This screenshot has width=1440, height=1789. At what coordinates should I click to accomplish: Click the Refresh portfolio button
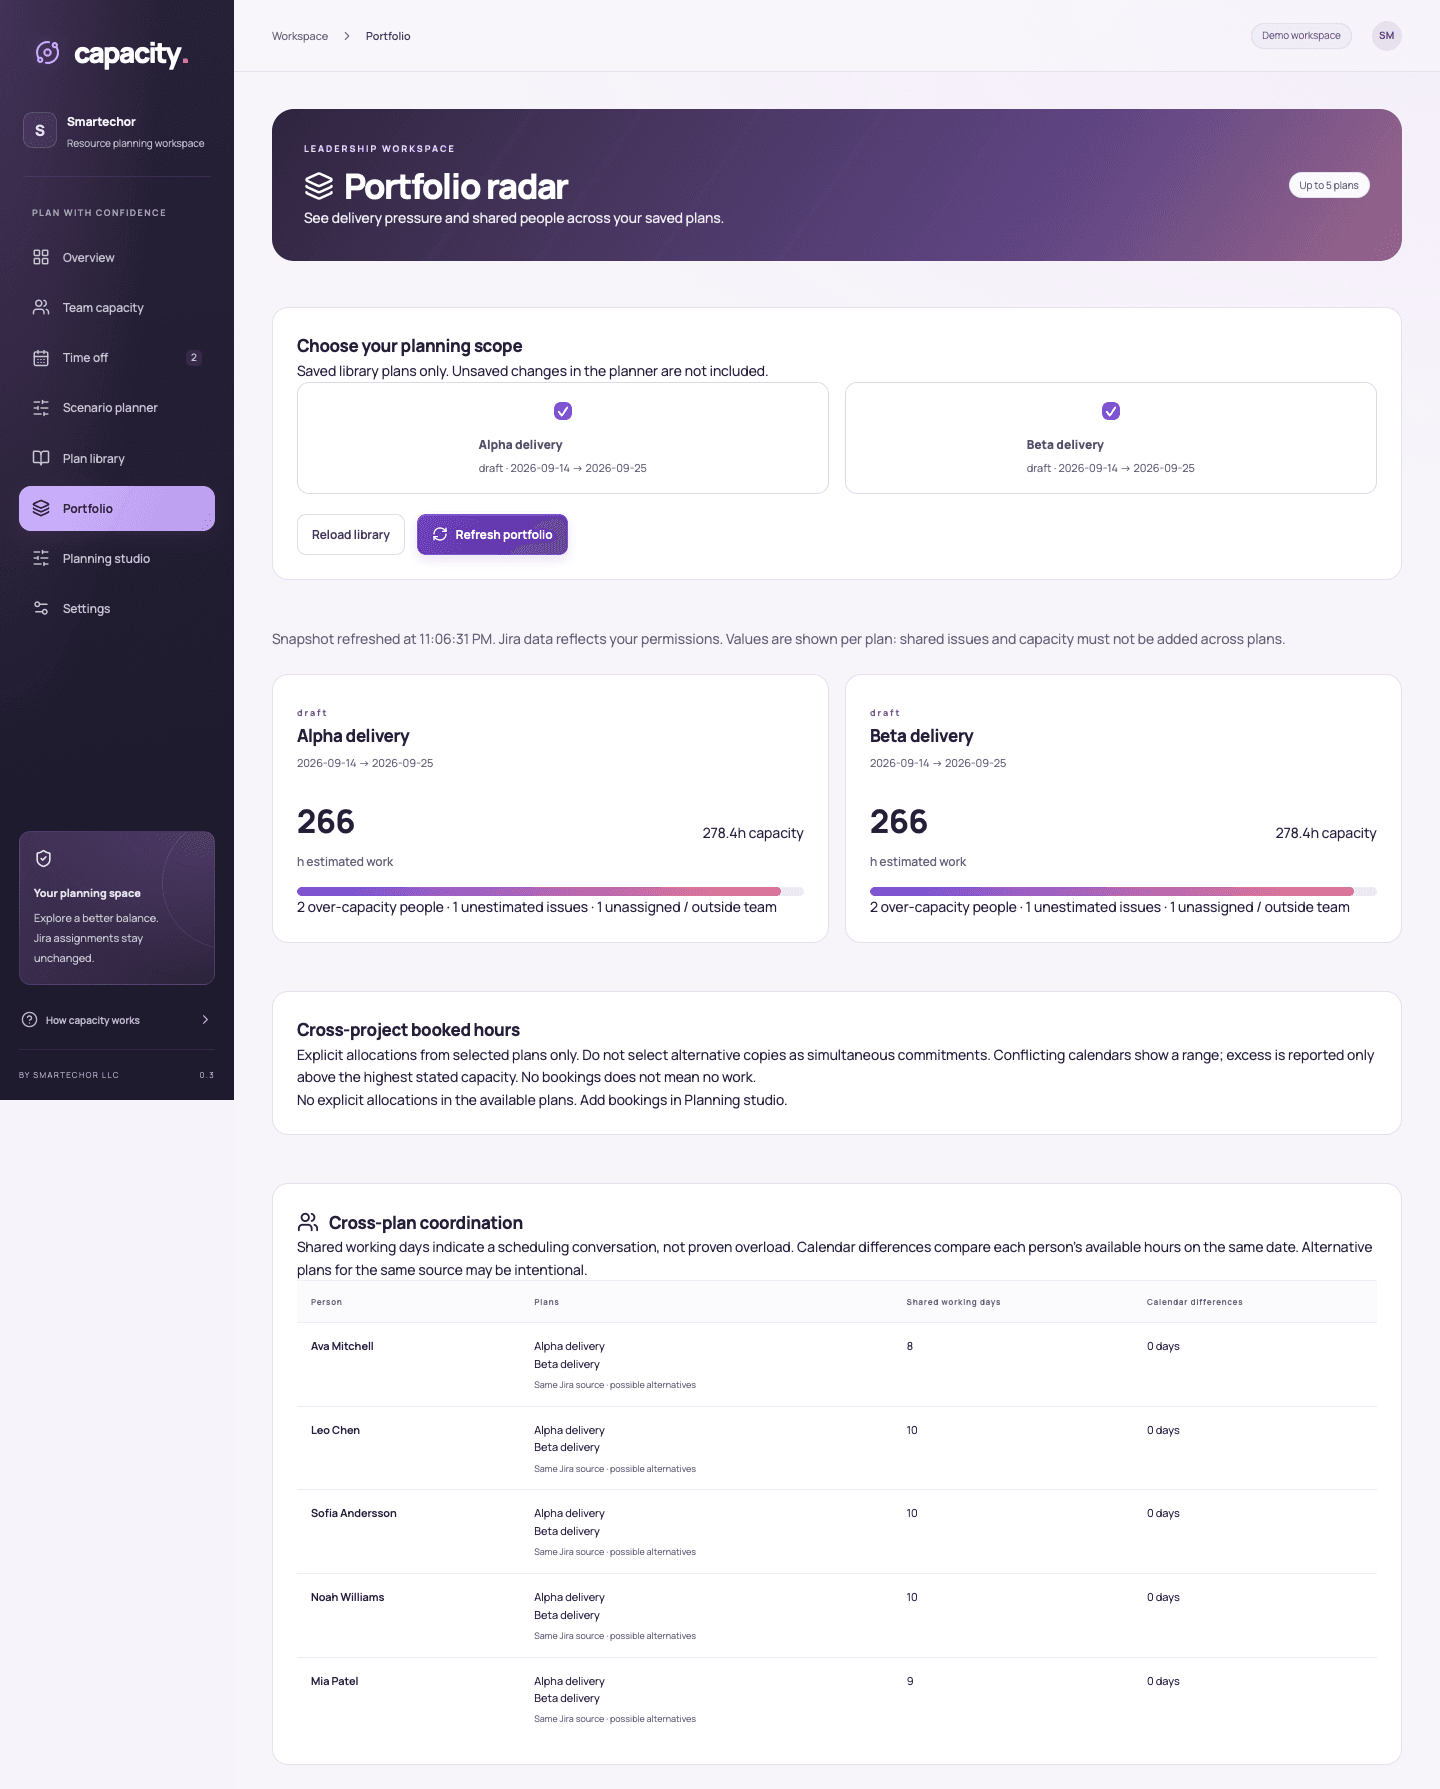tap(492, 535)
